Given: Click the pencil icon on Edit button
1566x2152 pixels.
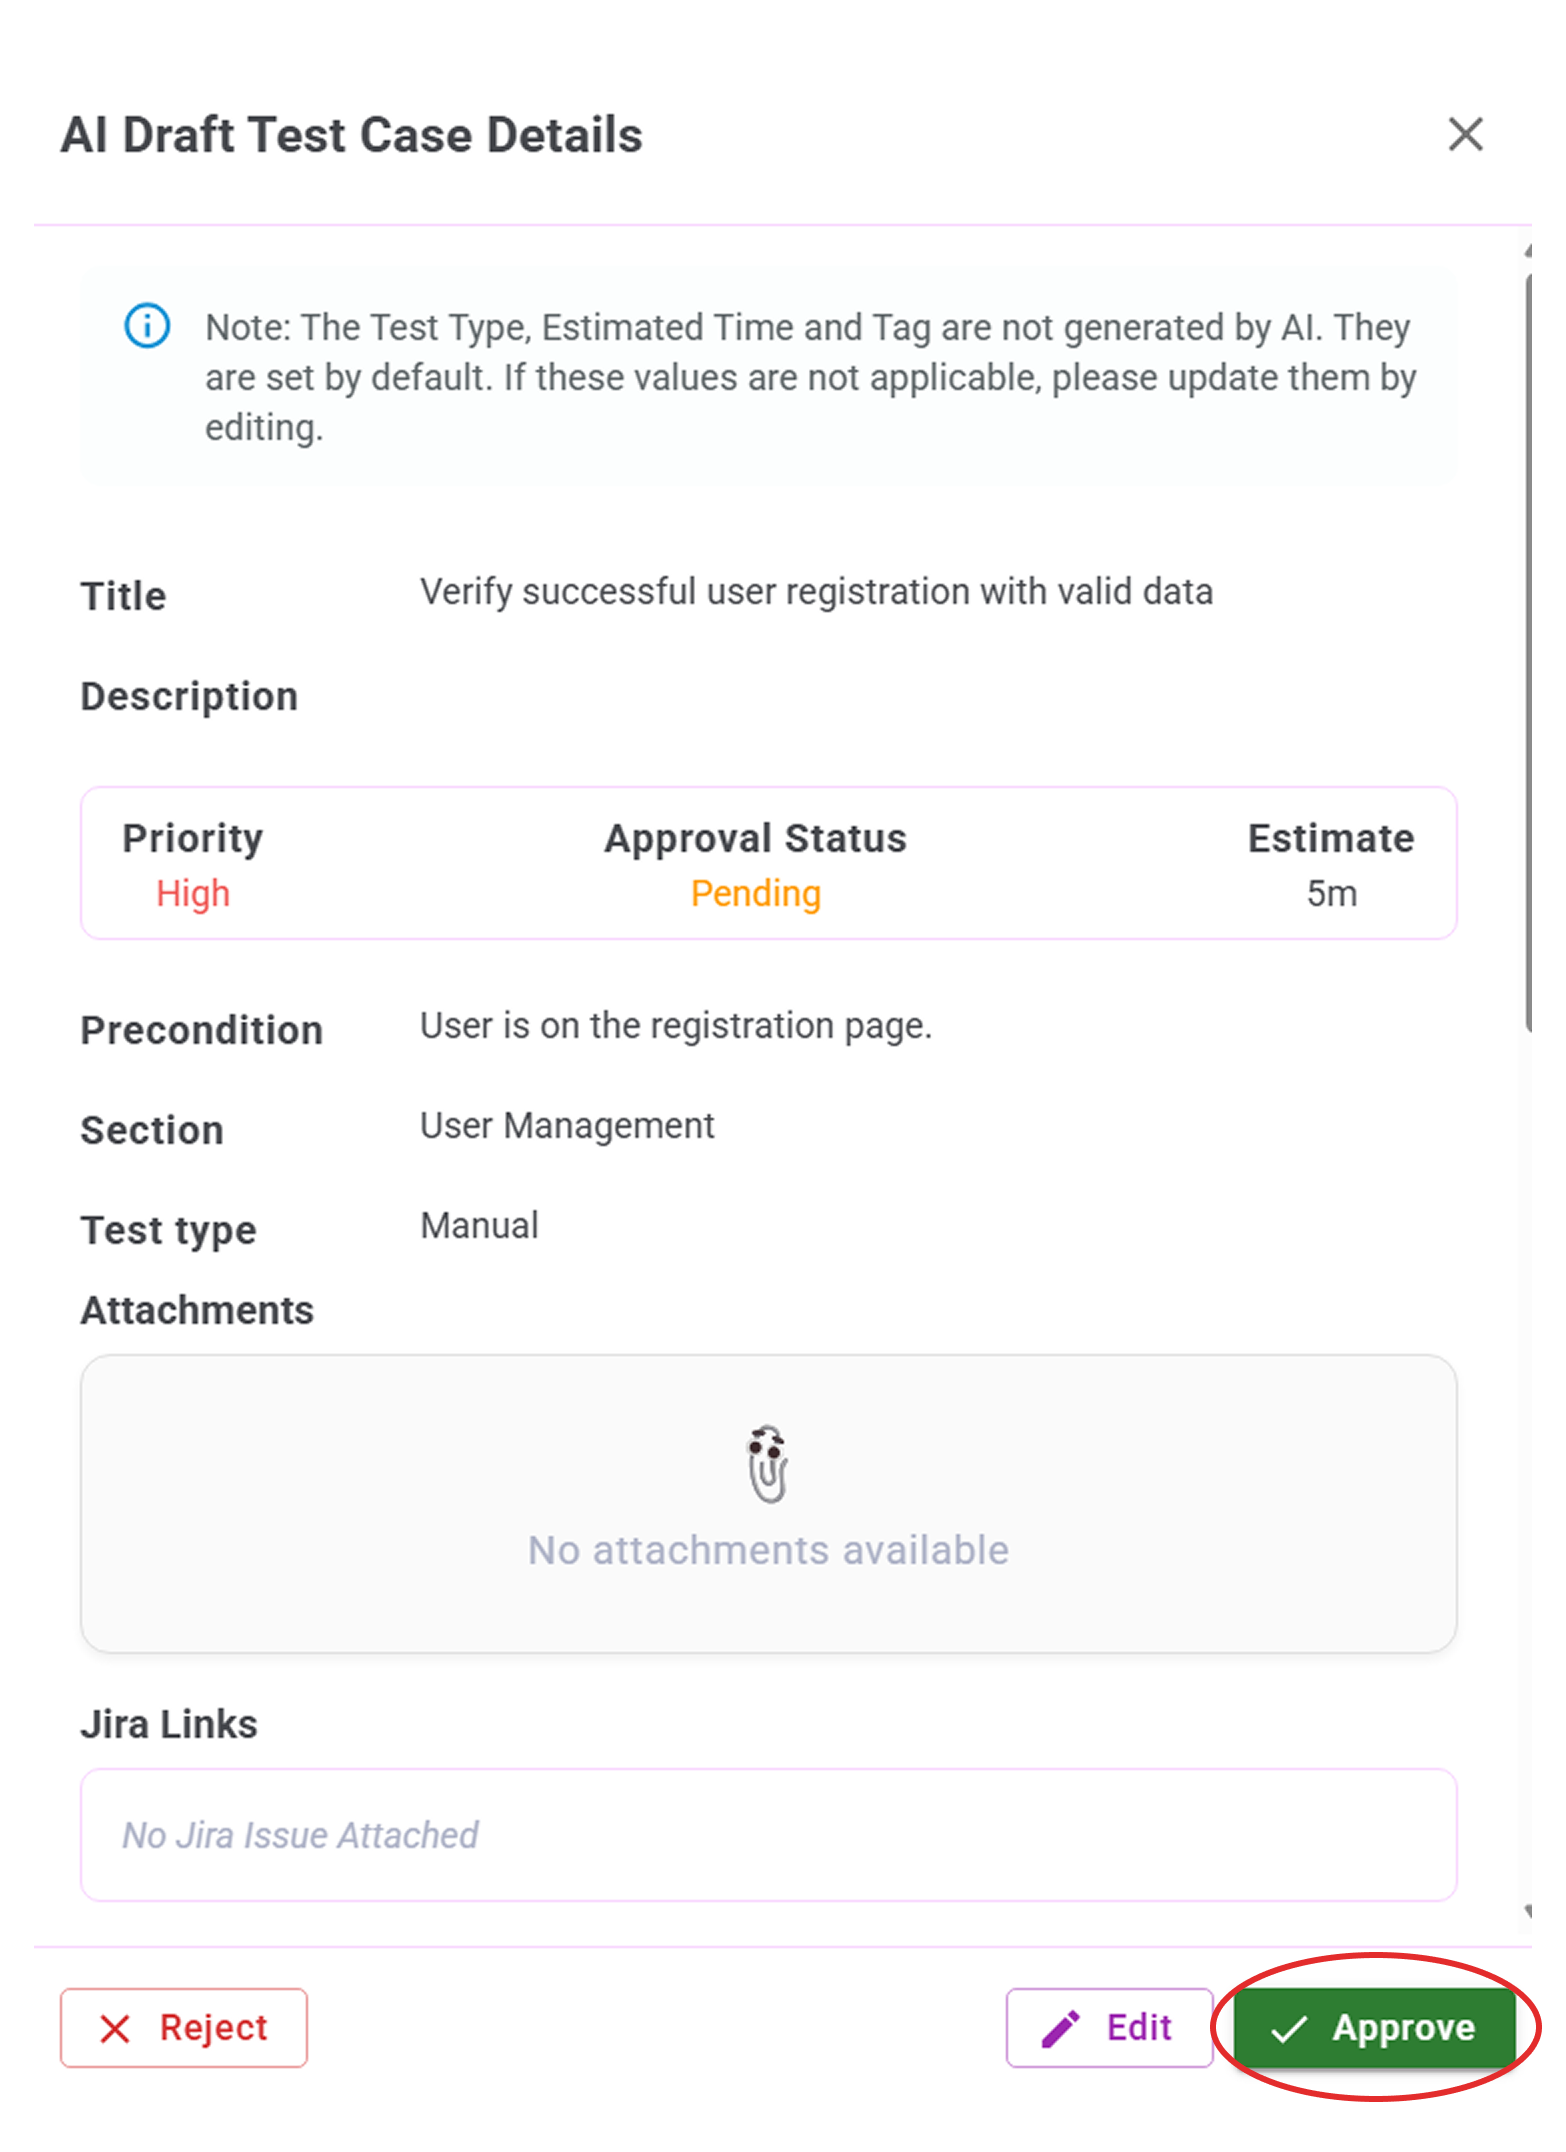Looking at the screenshot, I should (1060, 2028).
